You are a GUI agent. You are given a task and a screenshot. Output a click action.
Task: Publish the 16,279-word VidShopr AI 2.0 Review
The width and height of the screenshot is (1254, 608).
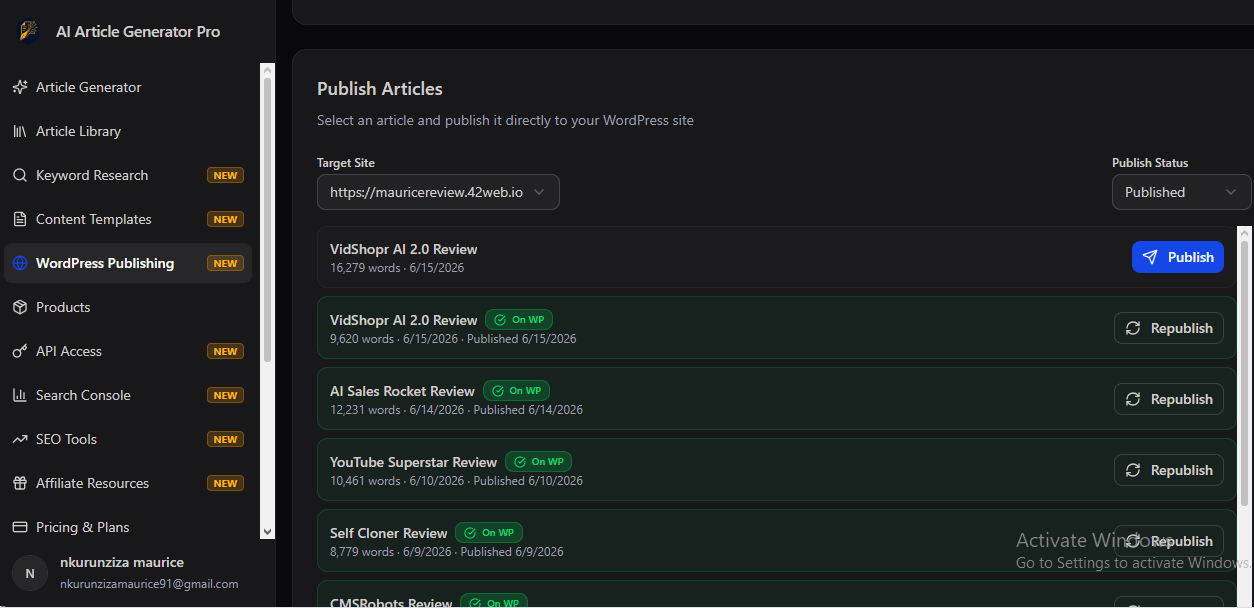[x=1177, y=257]
